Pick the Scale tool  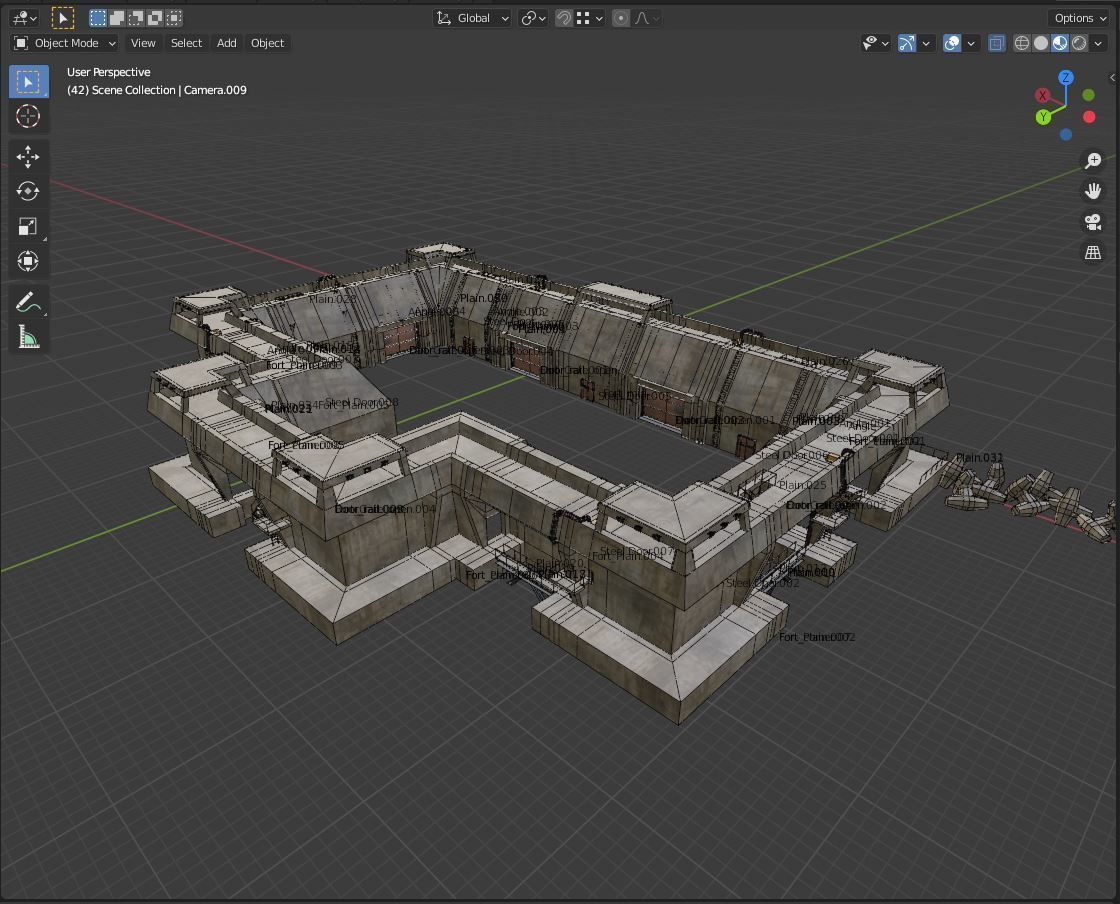(28, 226)
